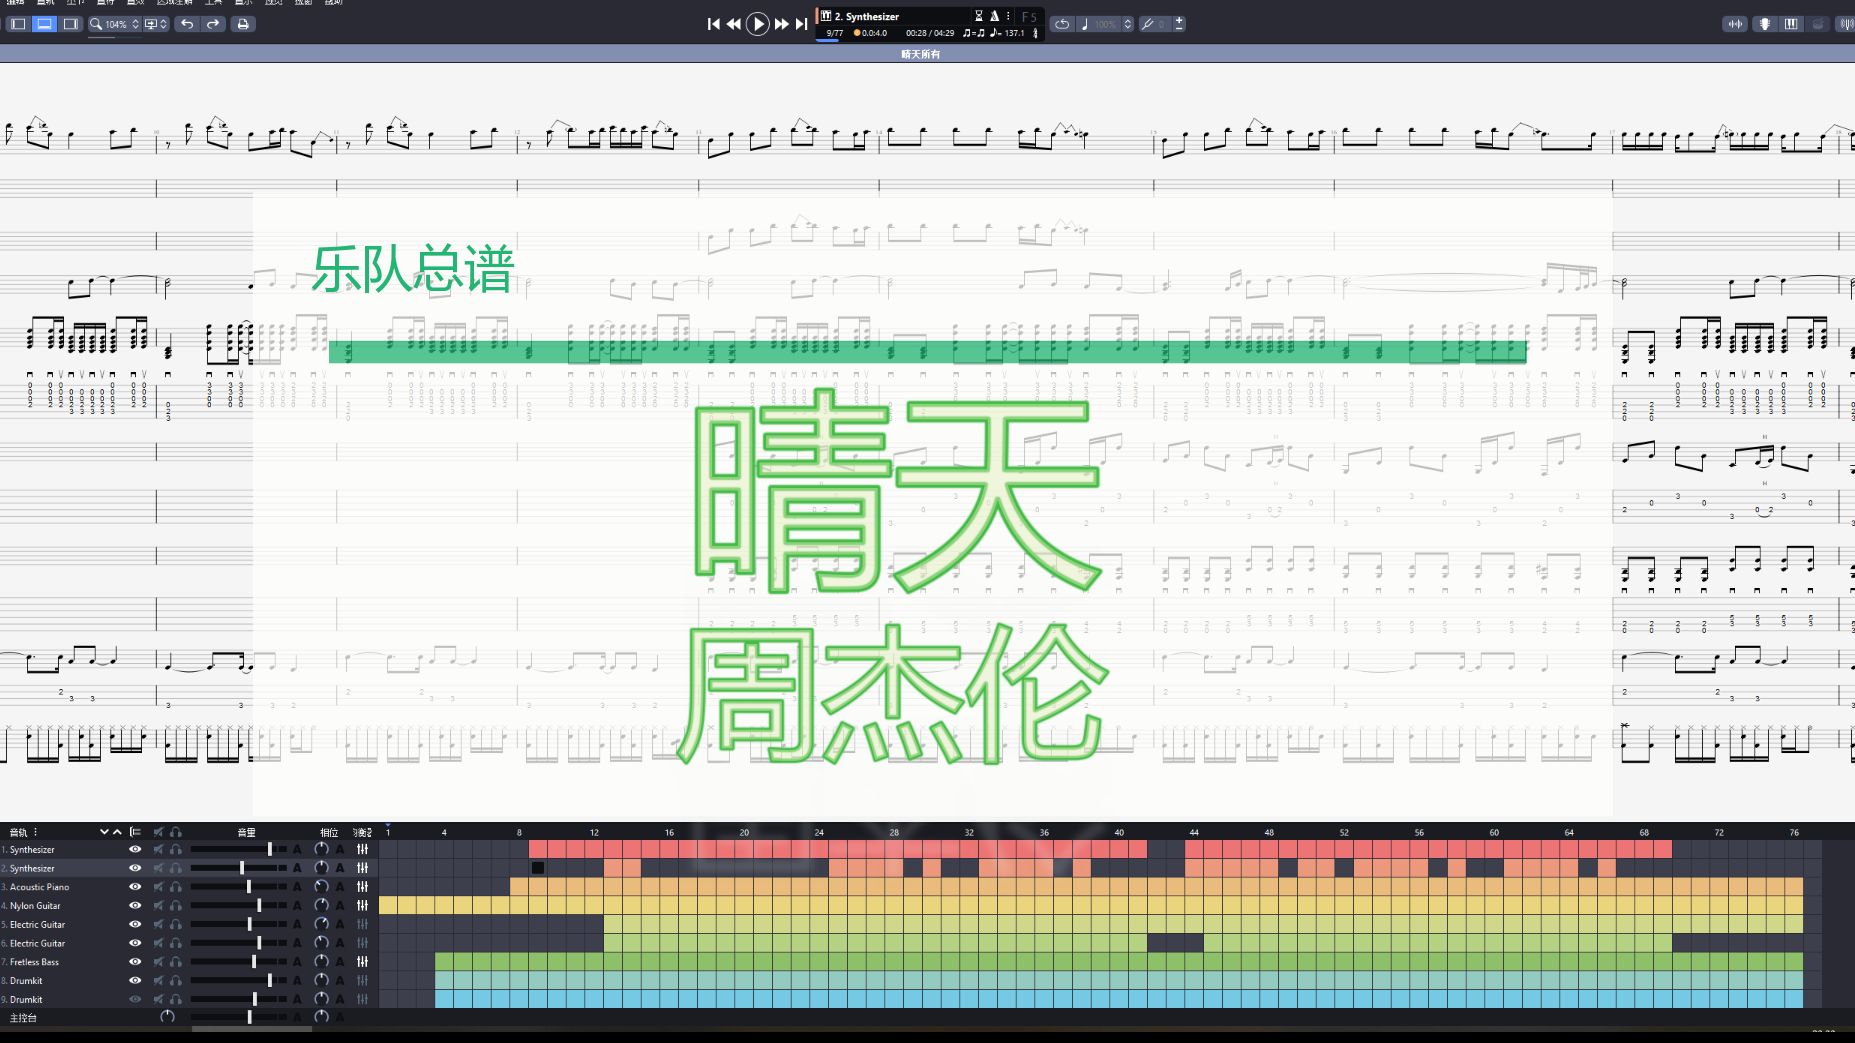Mute all tracks from header
The height and width of the screenshot is (1043, 1855).
click(158, 832)
